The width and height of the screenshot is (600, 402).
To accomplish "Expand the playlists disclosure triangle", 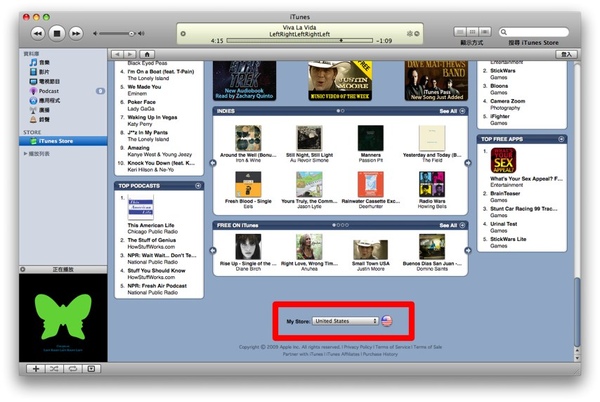I will pyautogui.click(x=25, y=154).
